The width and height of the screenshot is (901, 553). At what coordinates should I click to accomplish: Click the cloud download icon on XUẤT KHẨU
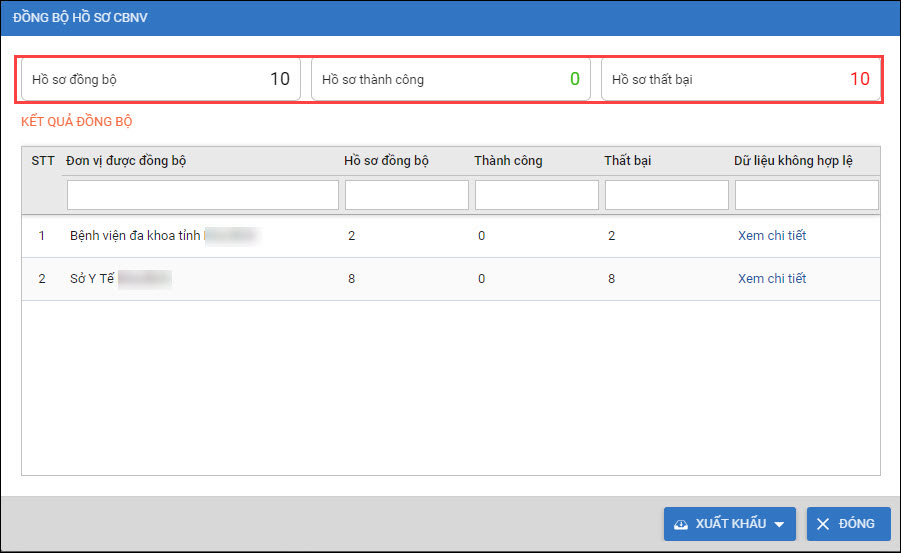(681, 524)
